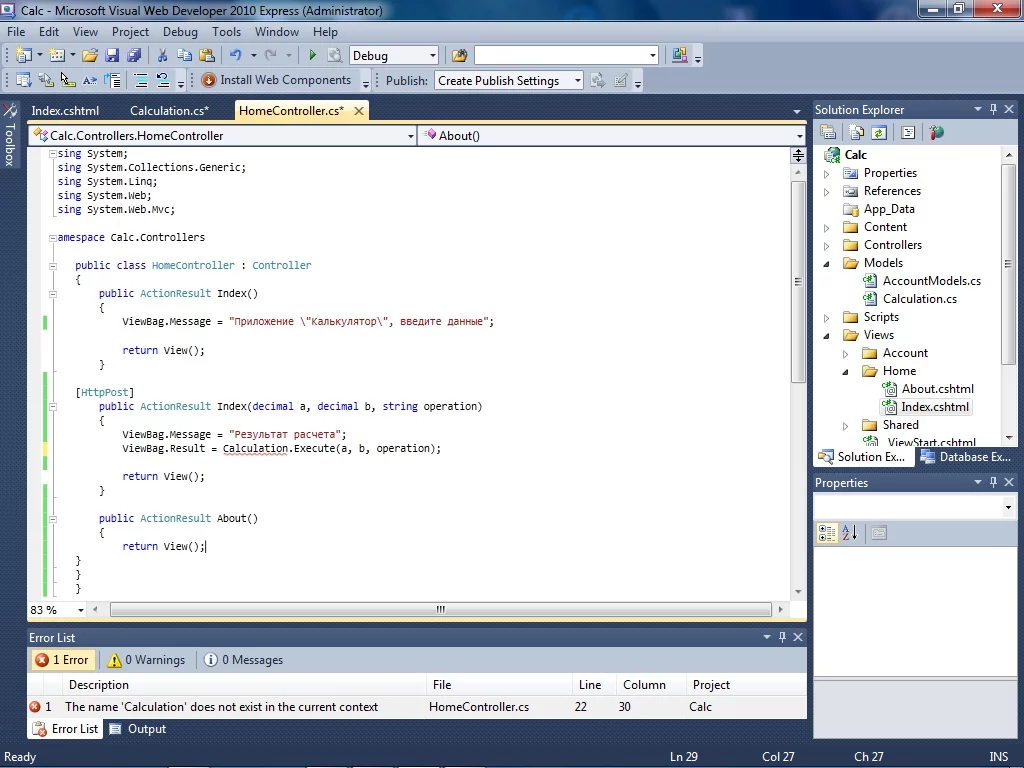This screenshot has height=768, width=1024.
Task: Toggle the 0 Warnings filter button
Action: [146, 660]
